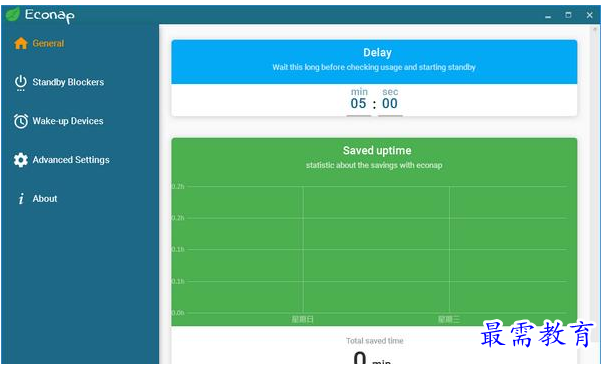Maximize the Econap window

pos(568,15)
